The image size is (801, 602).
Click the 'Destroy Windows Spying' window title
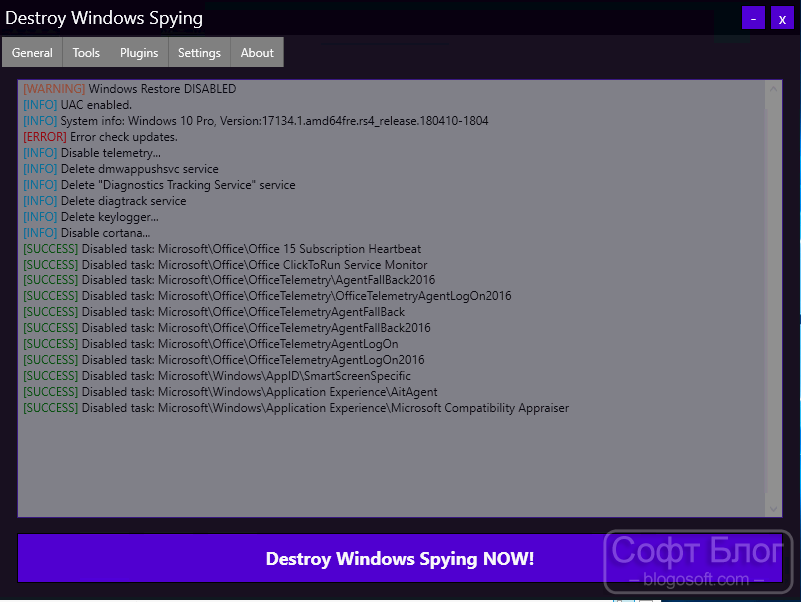coord(104,17)
